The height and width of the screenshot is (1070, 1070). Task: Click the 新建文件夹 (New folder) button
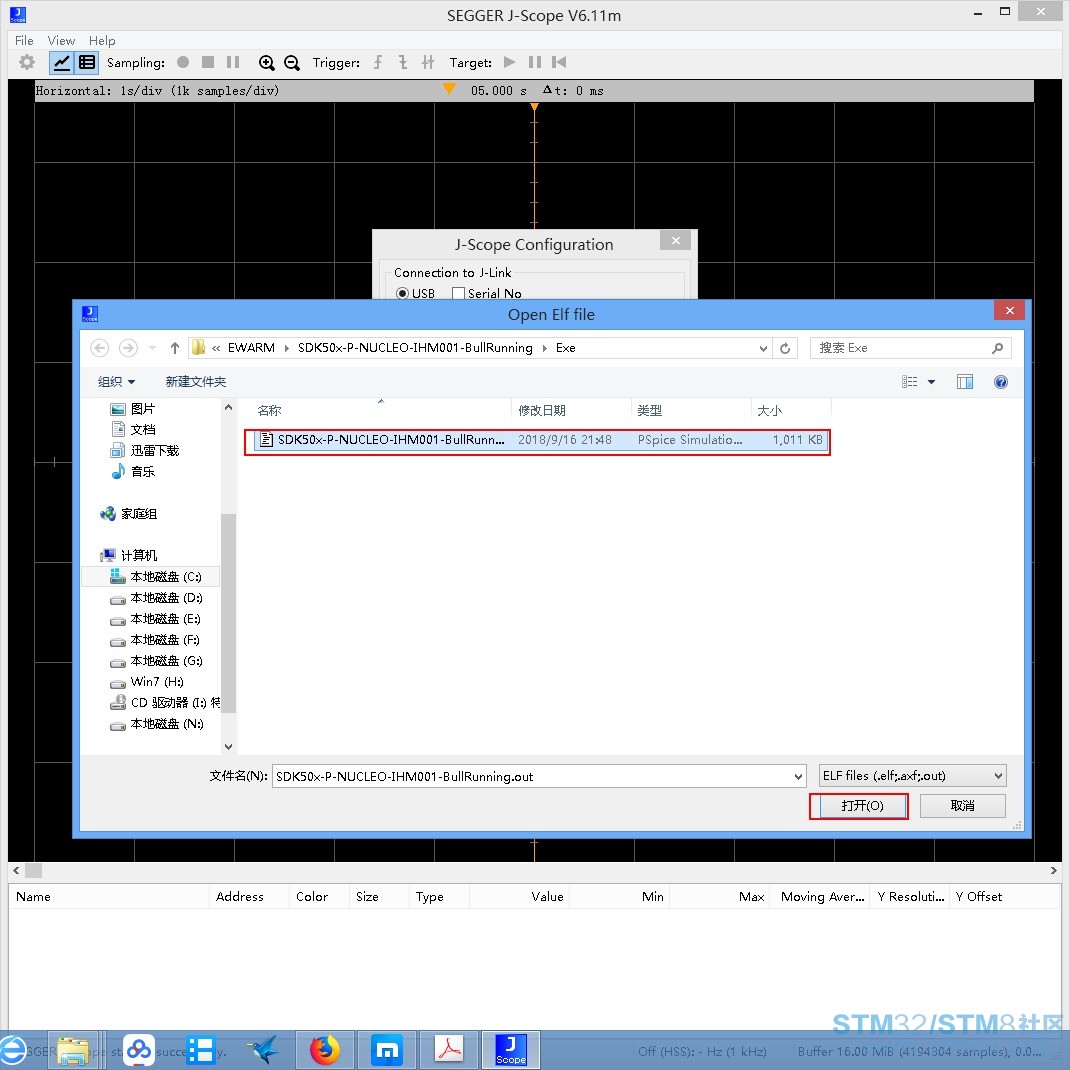pyautogui.click(x=196, y=382)
